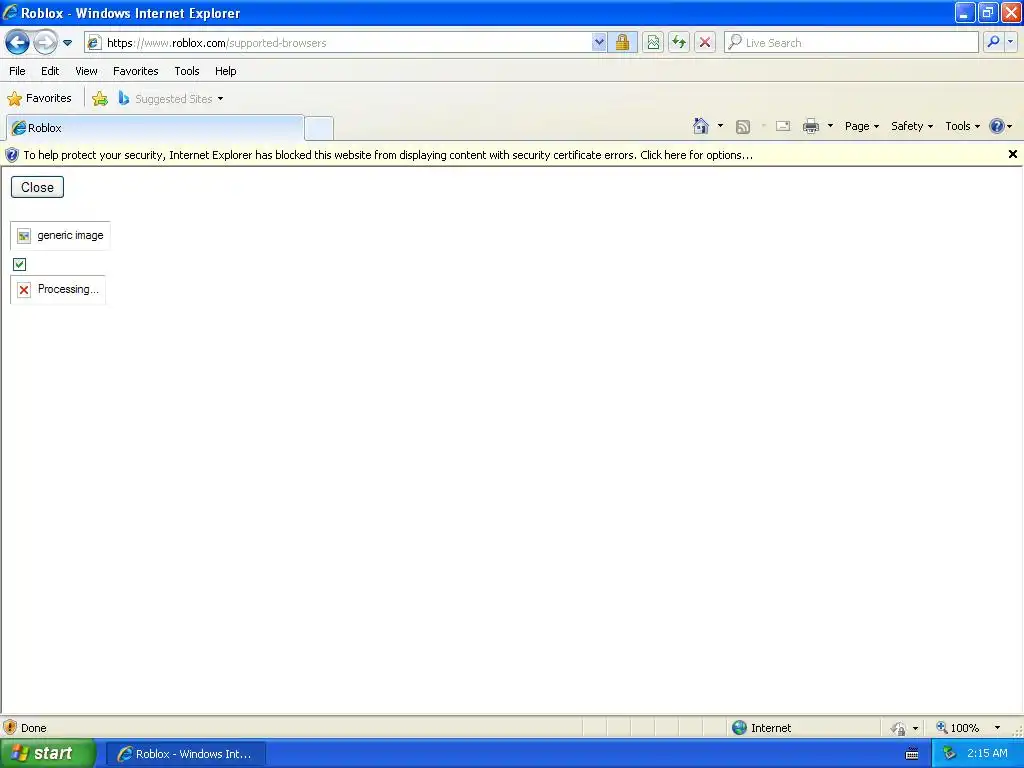Click the Back navigation arrow
1024x768 pixels.
click(18, 43)
